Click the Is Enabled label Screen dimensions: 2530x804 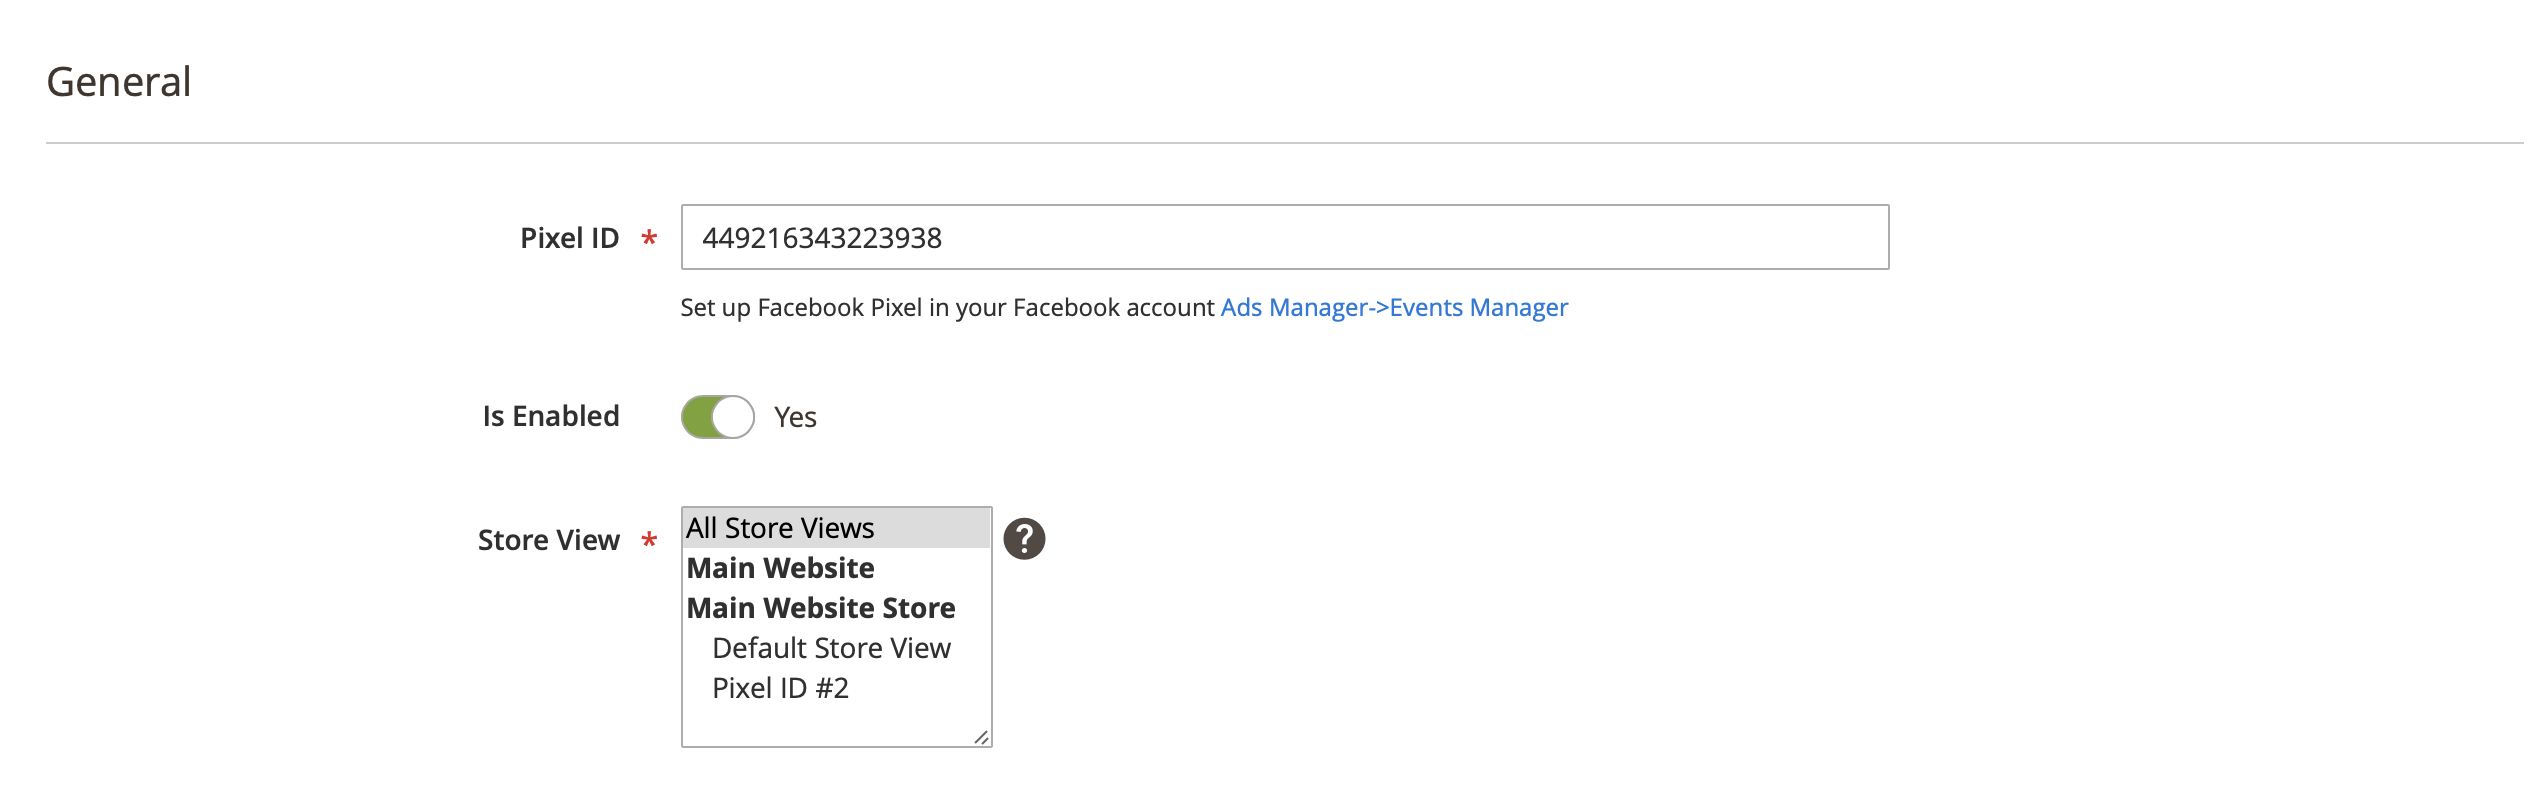tap(551, 416)
